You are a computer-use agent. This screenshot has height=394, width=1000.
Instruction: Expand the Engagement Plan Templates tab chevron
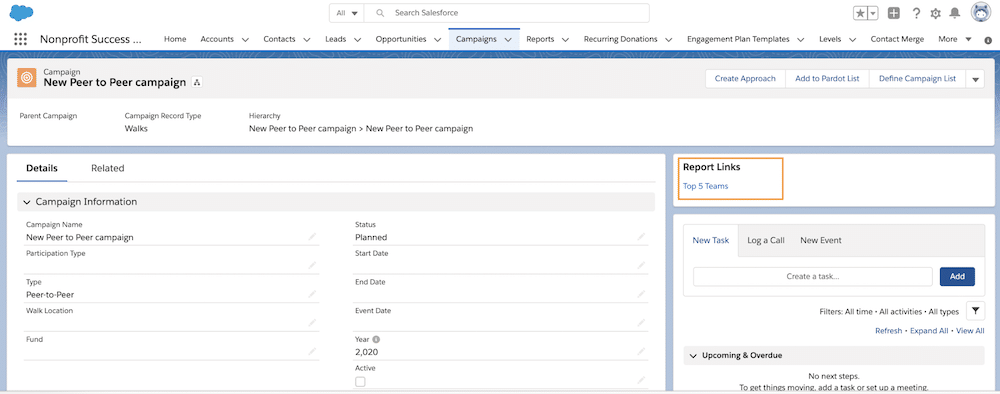[800, 40]
